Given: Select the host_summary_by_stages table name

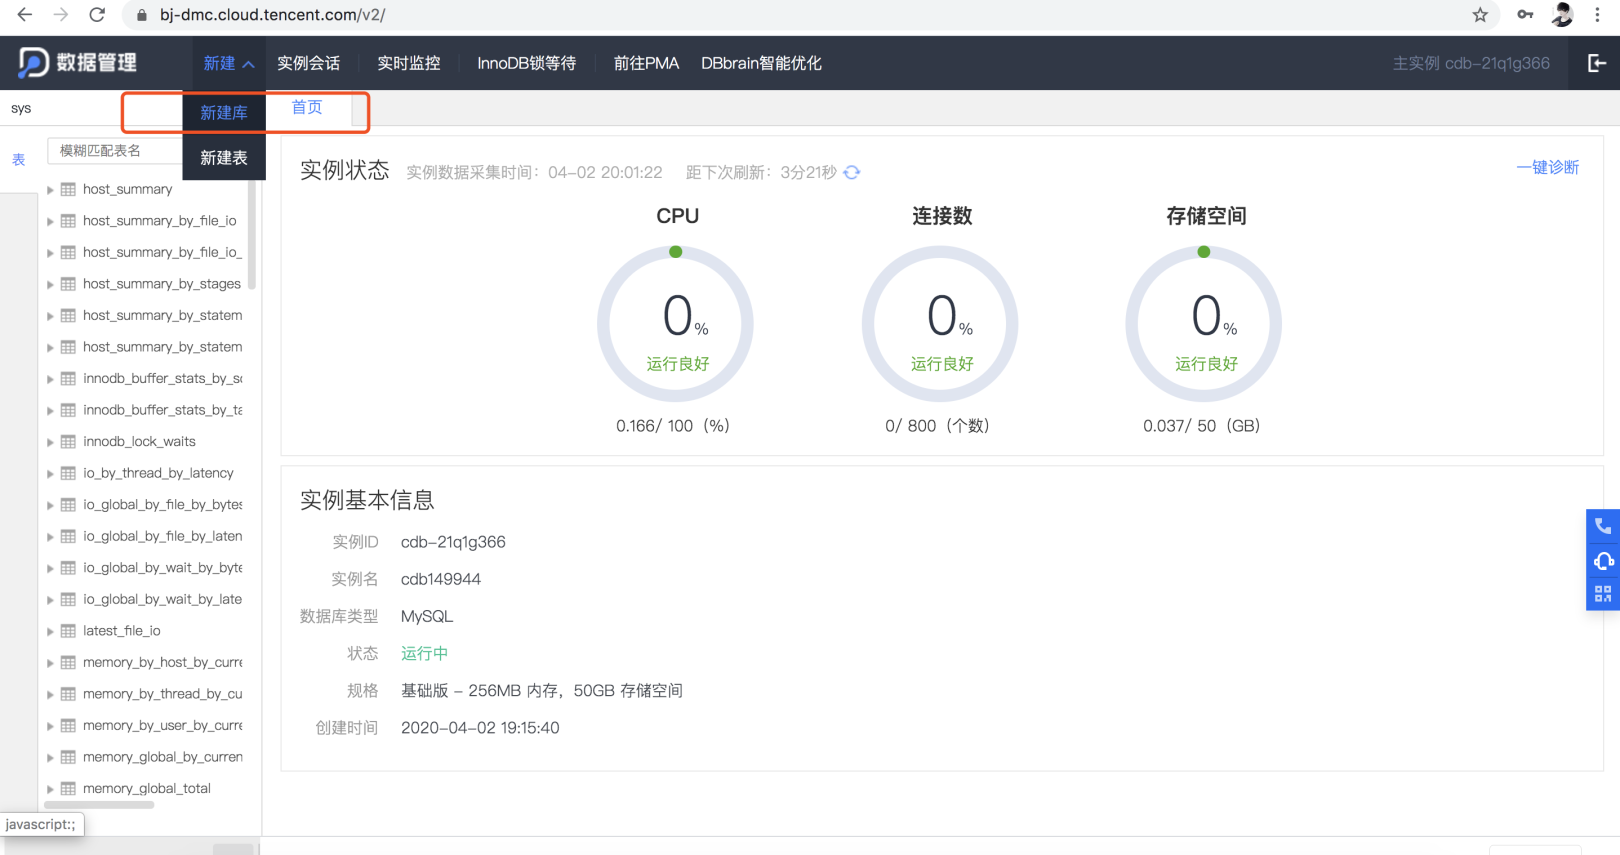Looking at the screenshot, I should pos(162,284).
